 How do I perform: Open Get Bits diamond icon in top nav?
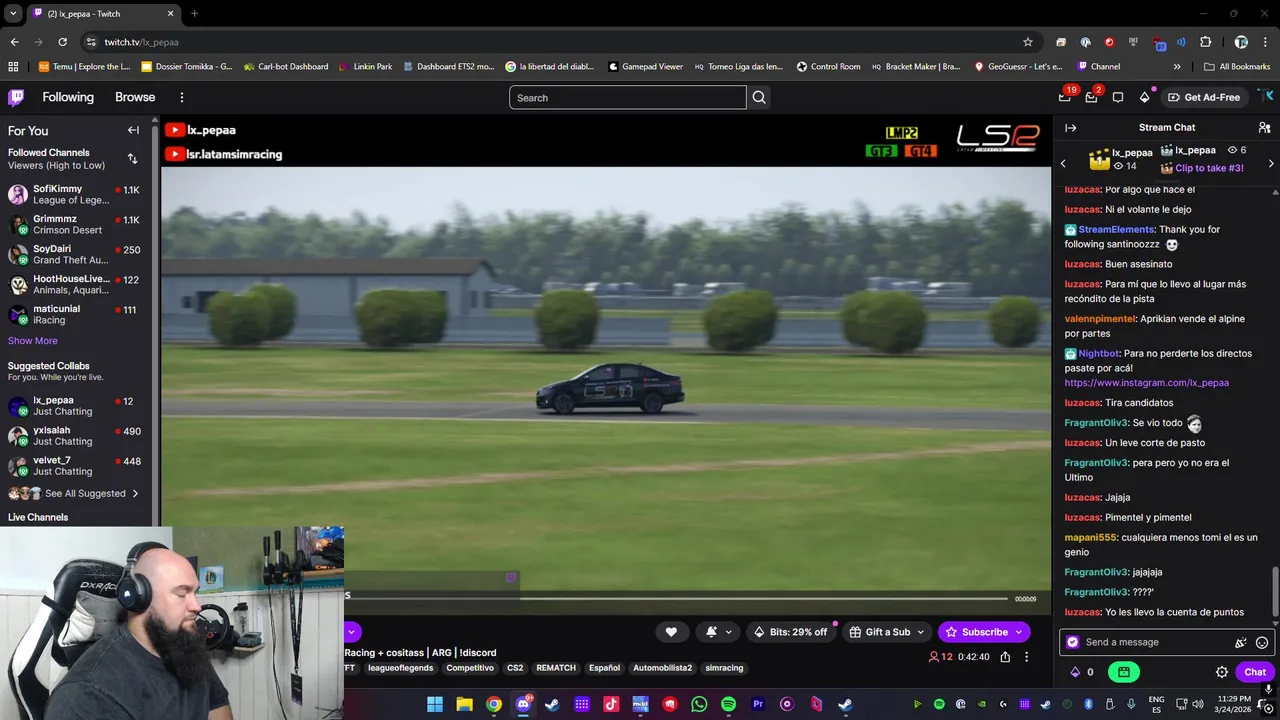click(x=1145, y=97)
